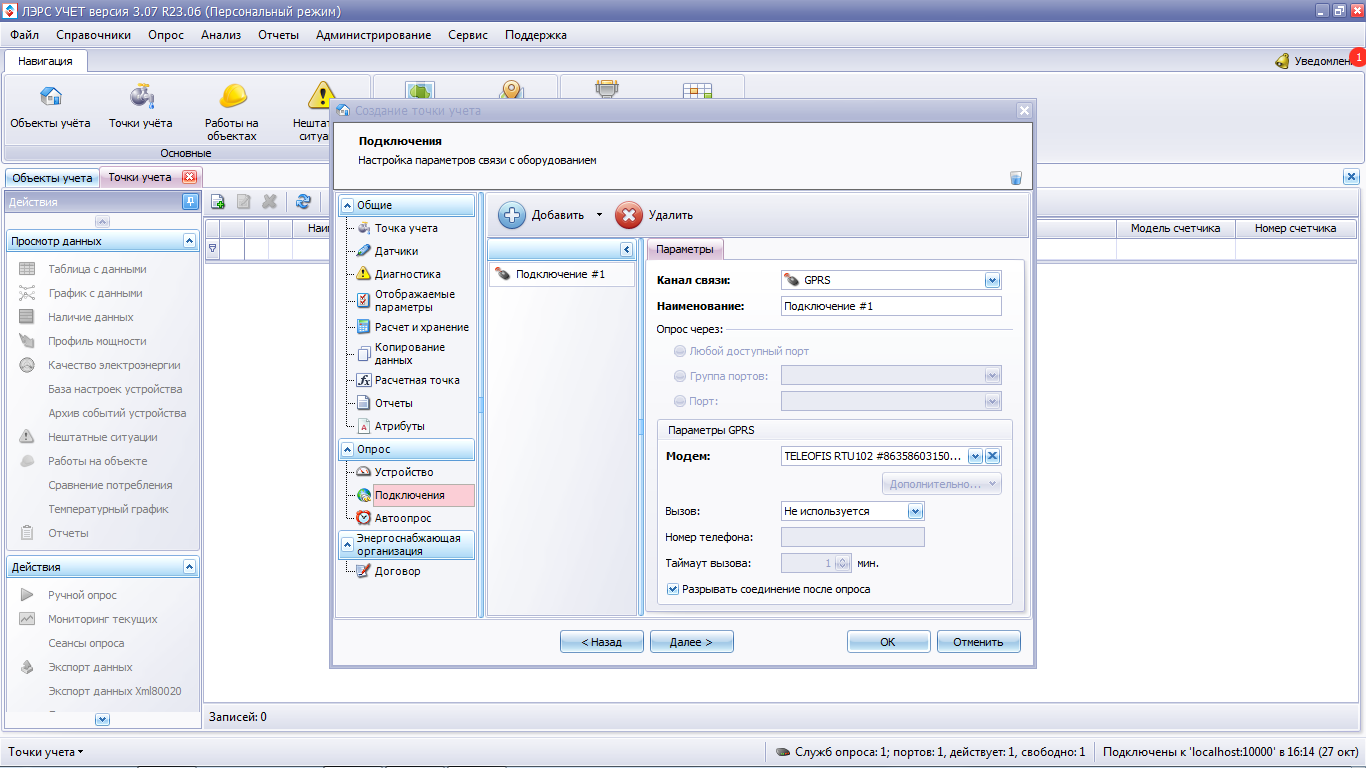
Task: Click the OK button
Action: point(889,642)
